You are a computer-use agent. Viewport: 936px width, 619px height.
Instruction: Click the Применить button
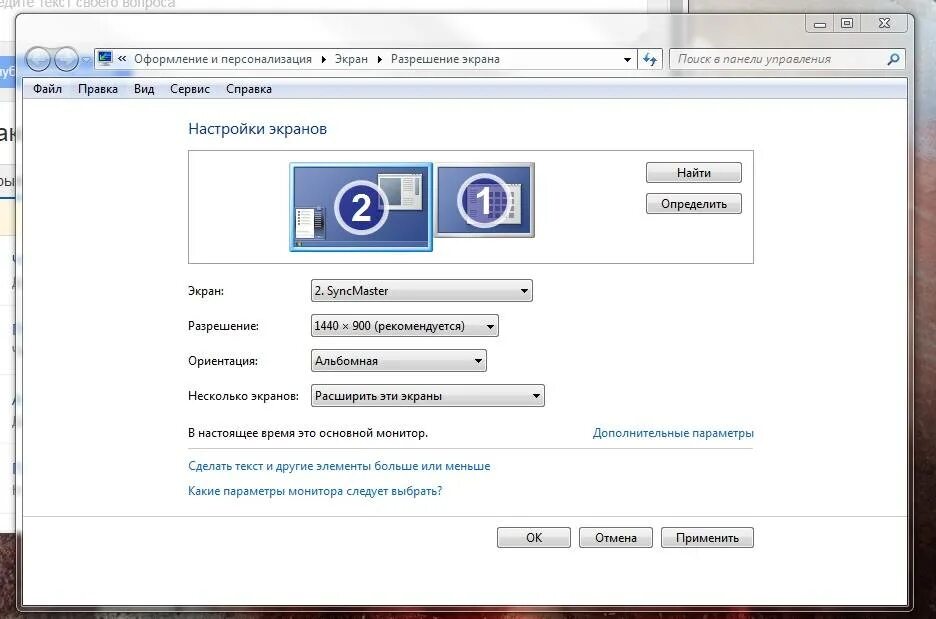click(x=707, y=537)
